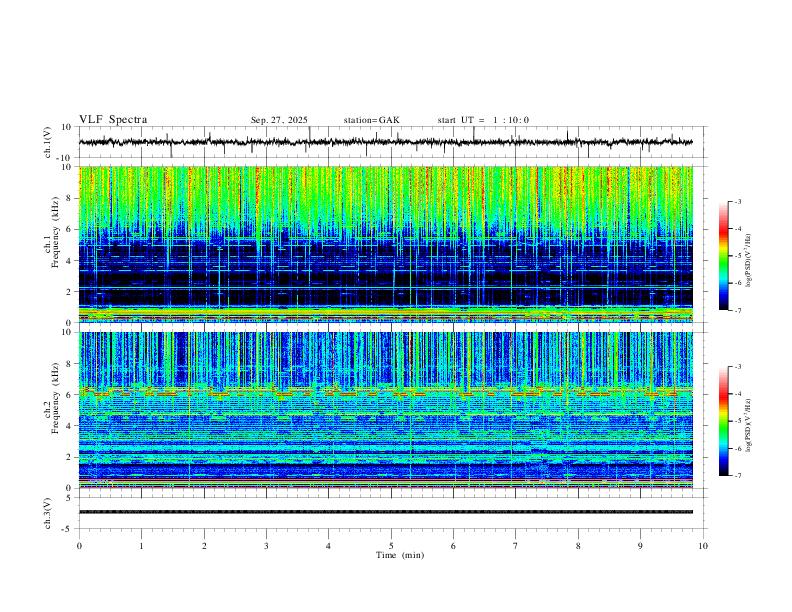Select the ch.1 "Frequency (kHz)" axis label
The width and height of the screenshot is (792, 612).
pos(56,230)
